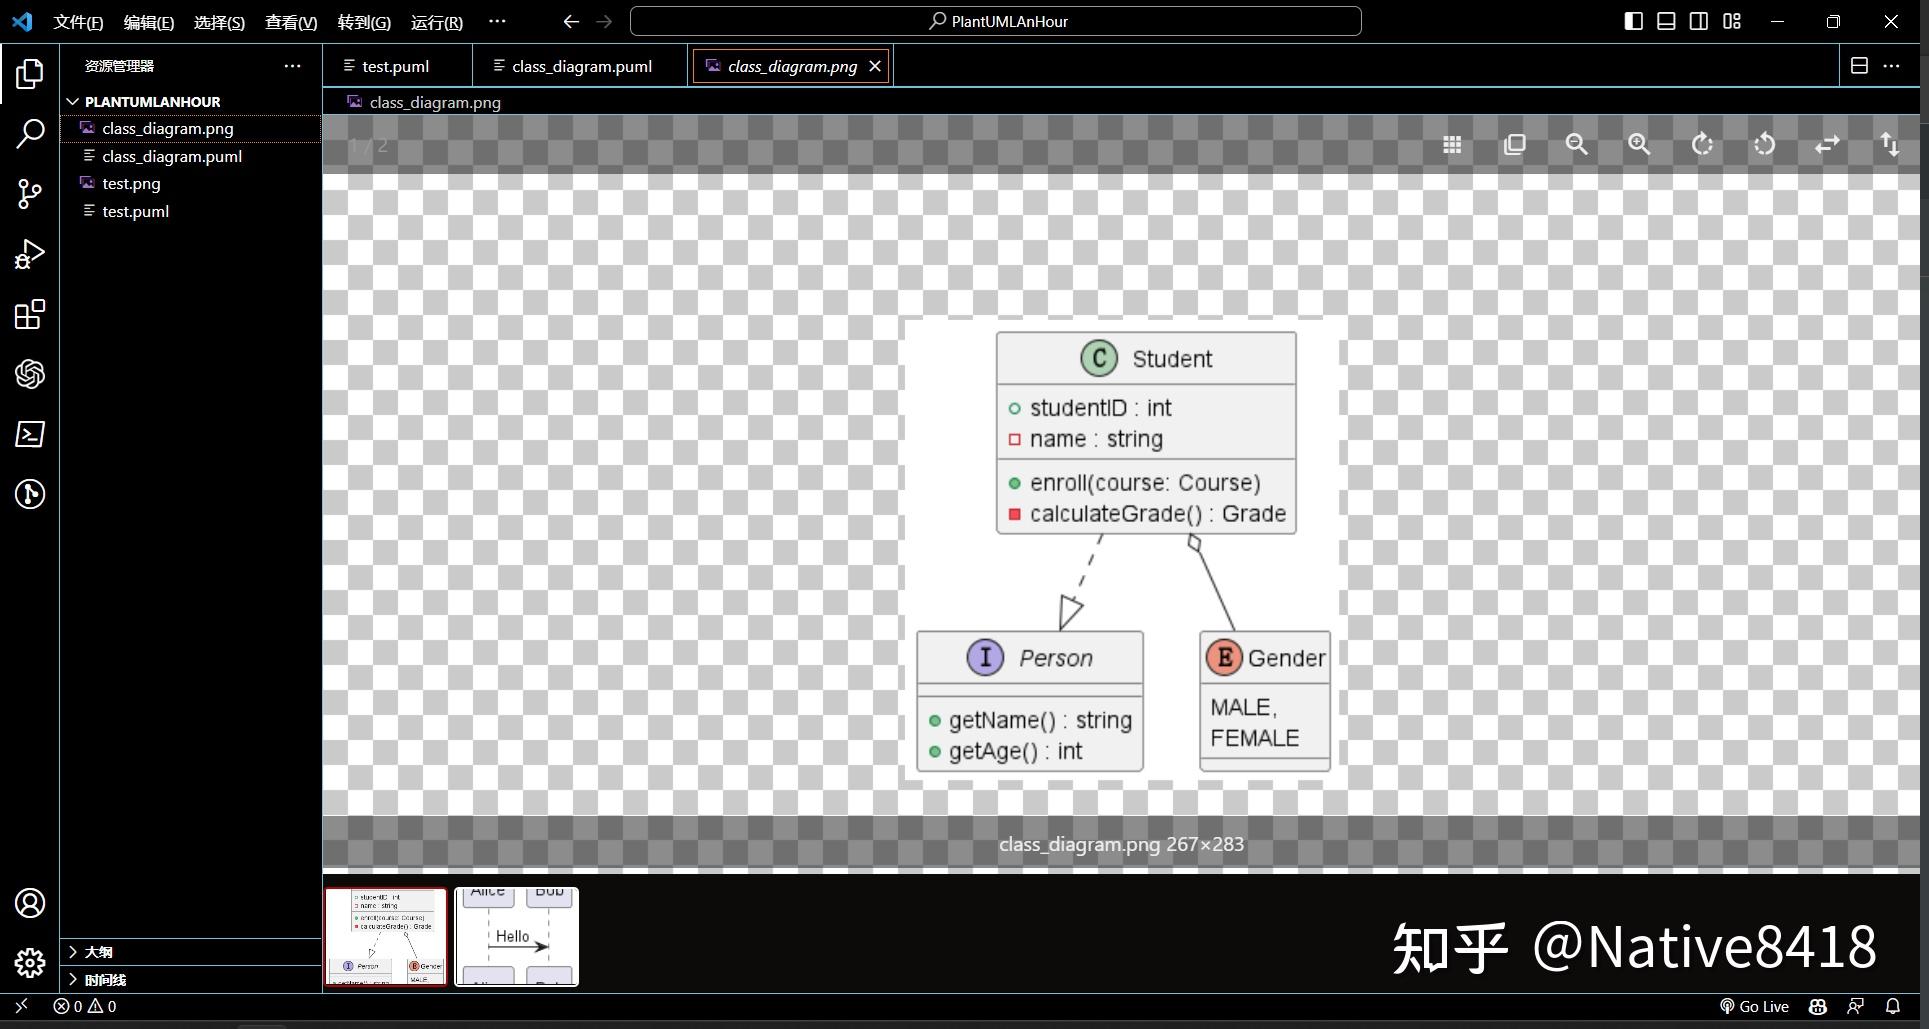Go forward with the navigation arrow
Viewport: 1929px width, 1029px height.
(604, 21)
